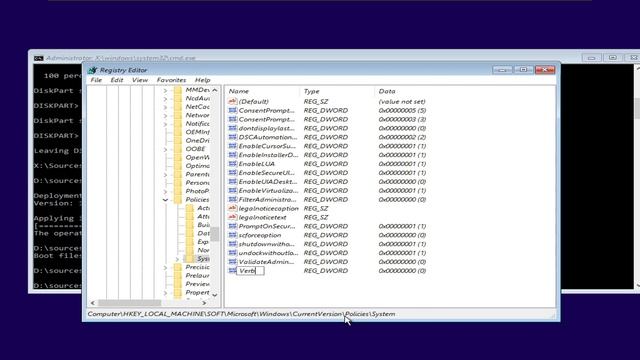Select the legalnoticecaption string icon

point(233,209)
